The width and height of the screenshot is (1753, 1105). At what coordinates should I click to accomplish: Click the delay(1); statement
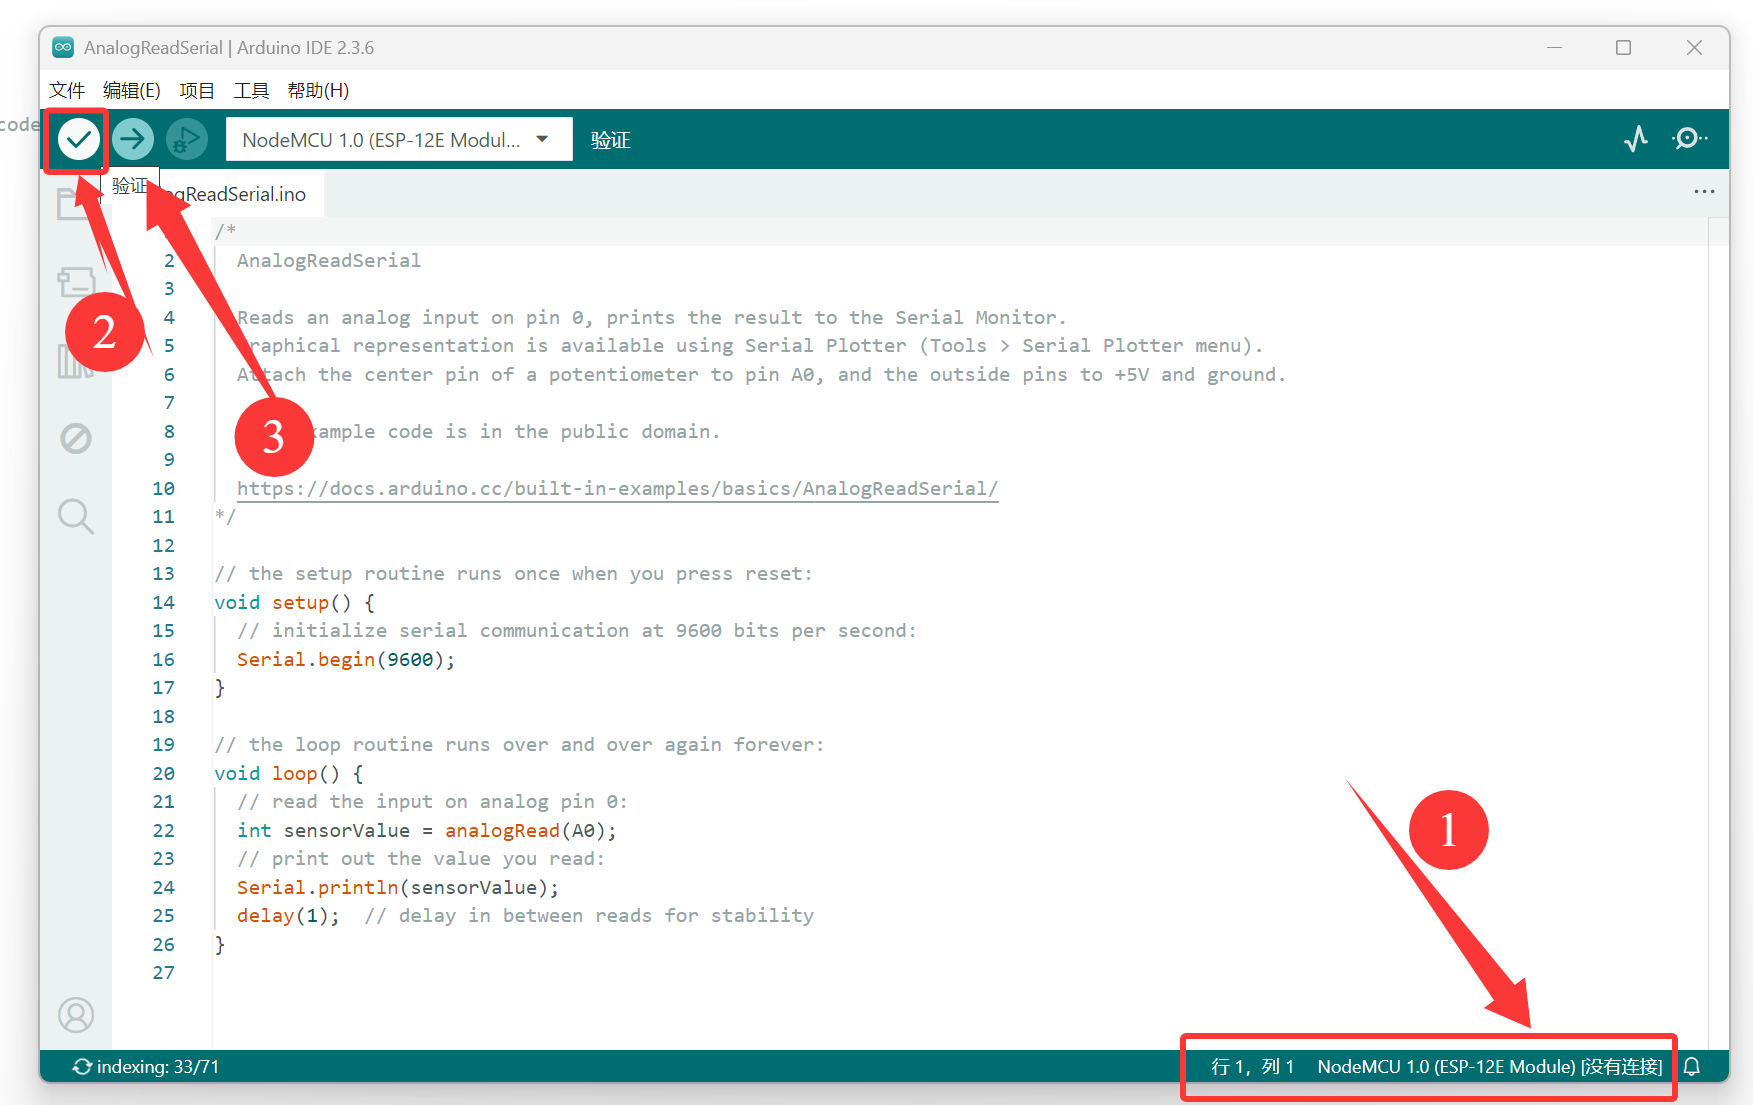point(288,915)
